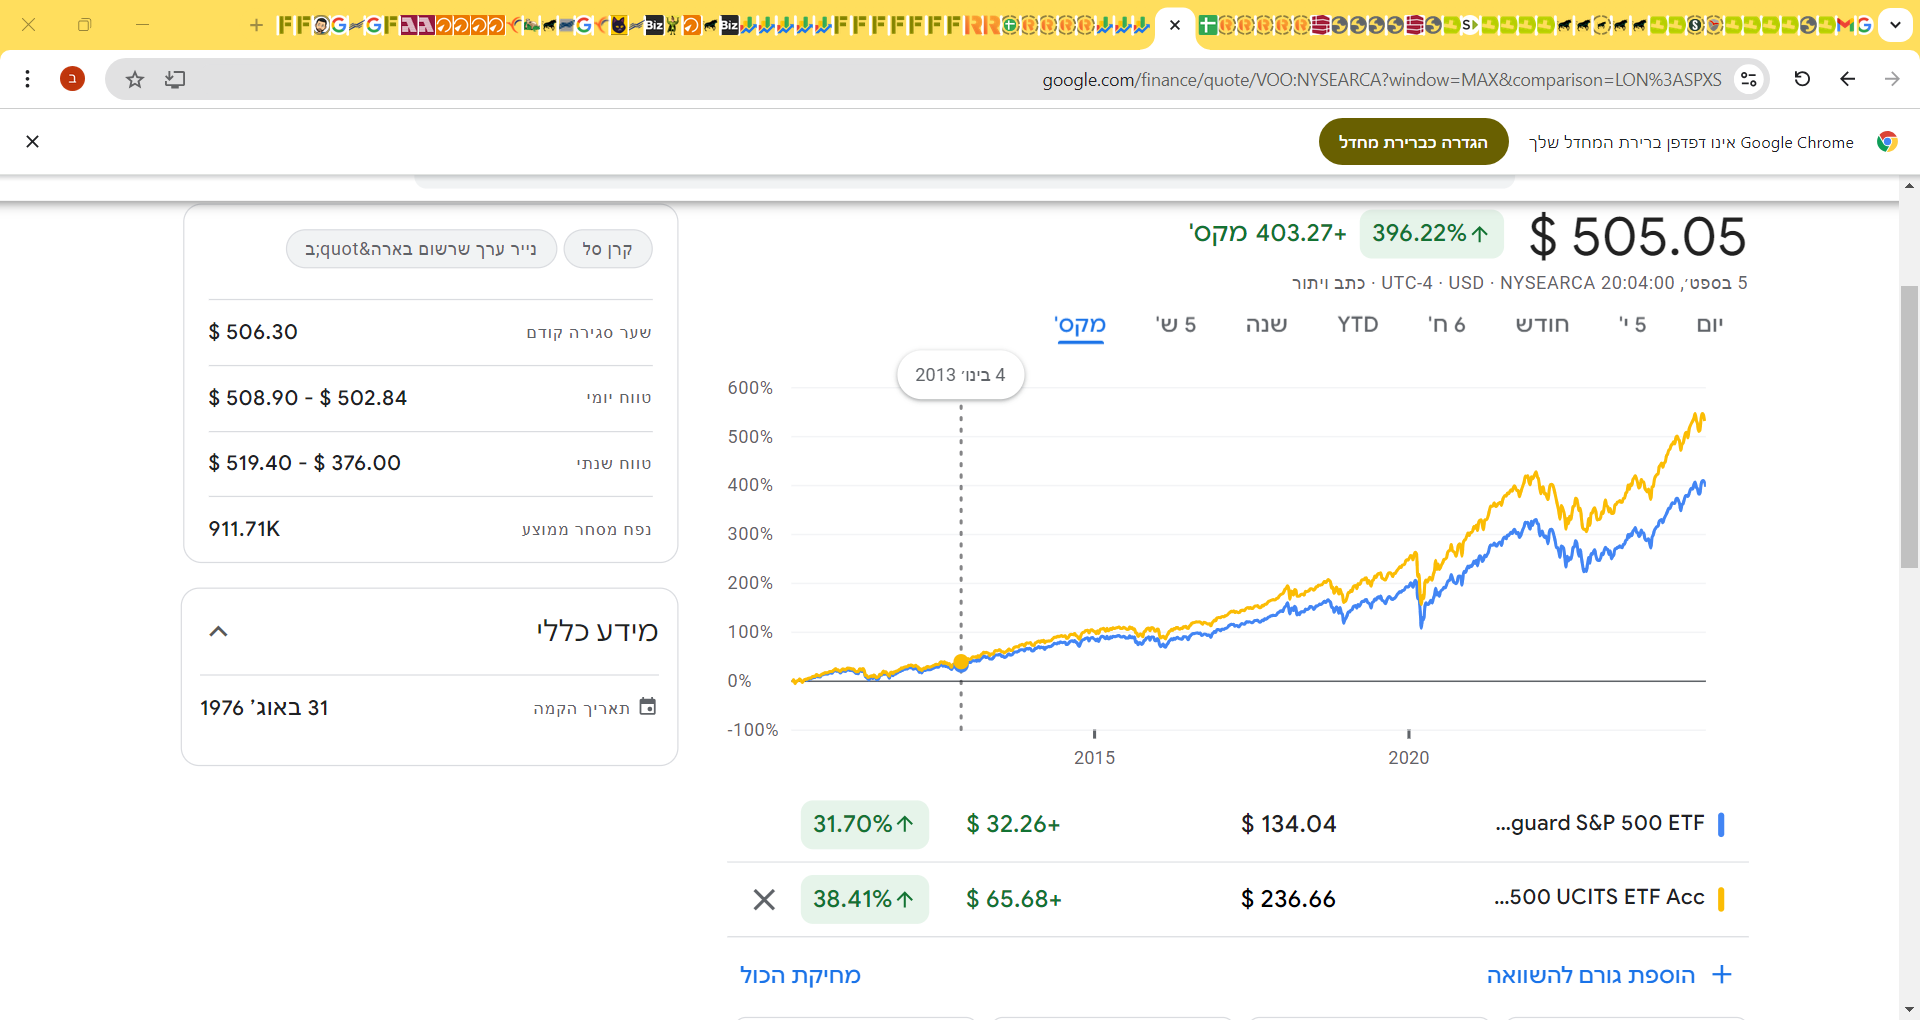Go back to the previous page
The height and width of the screenshot is (1020, 1920).
click(1847, 79)
